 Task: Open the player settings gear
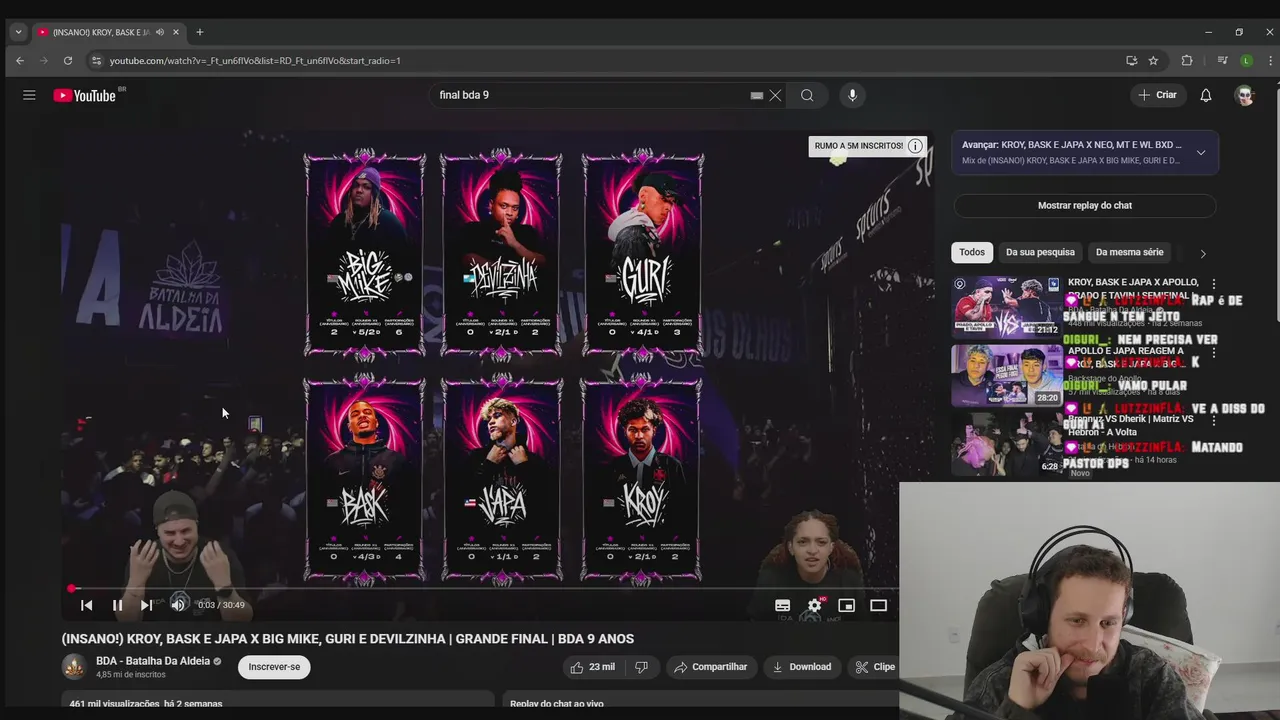[815, 605]
